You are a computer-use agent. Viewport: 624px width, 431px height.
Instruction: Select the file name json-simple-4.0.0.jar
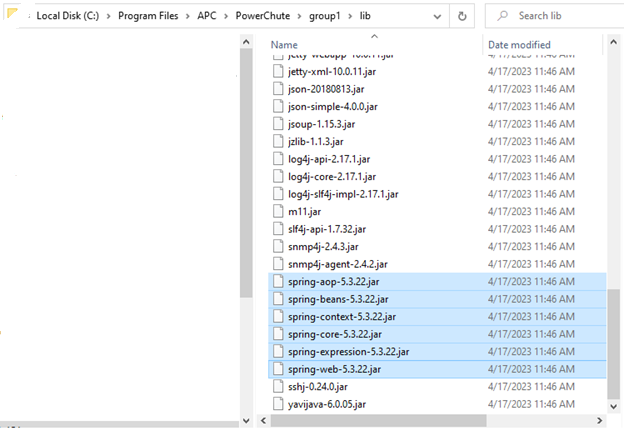(x=333, y=107)
